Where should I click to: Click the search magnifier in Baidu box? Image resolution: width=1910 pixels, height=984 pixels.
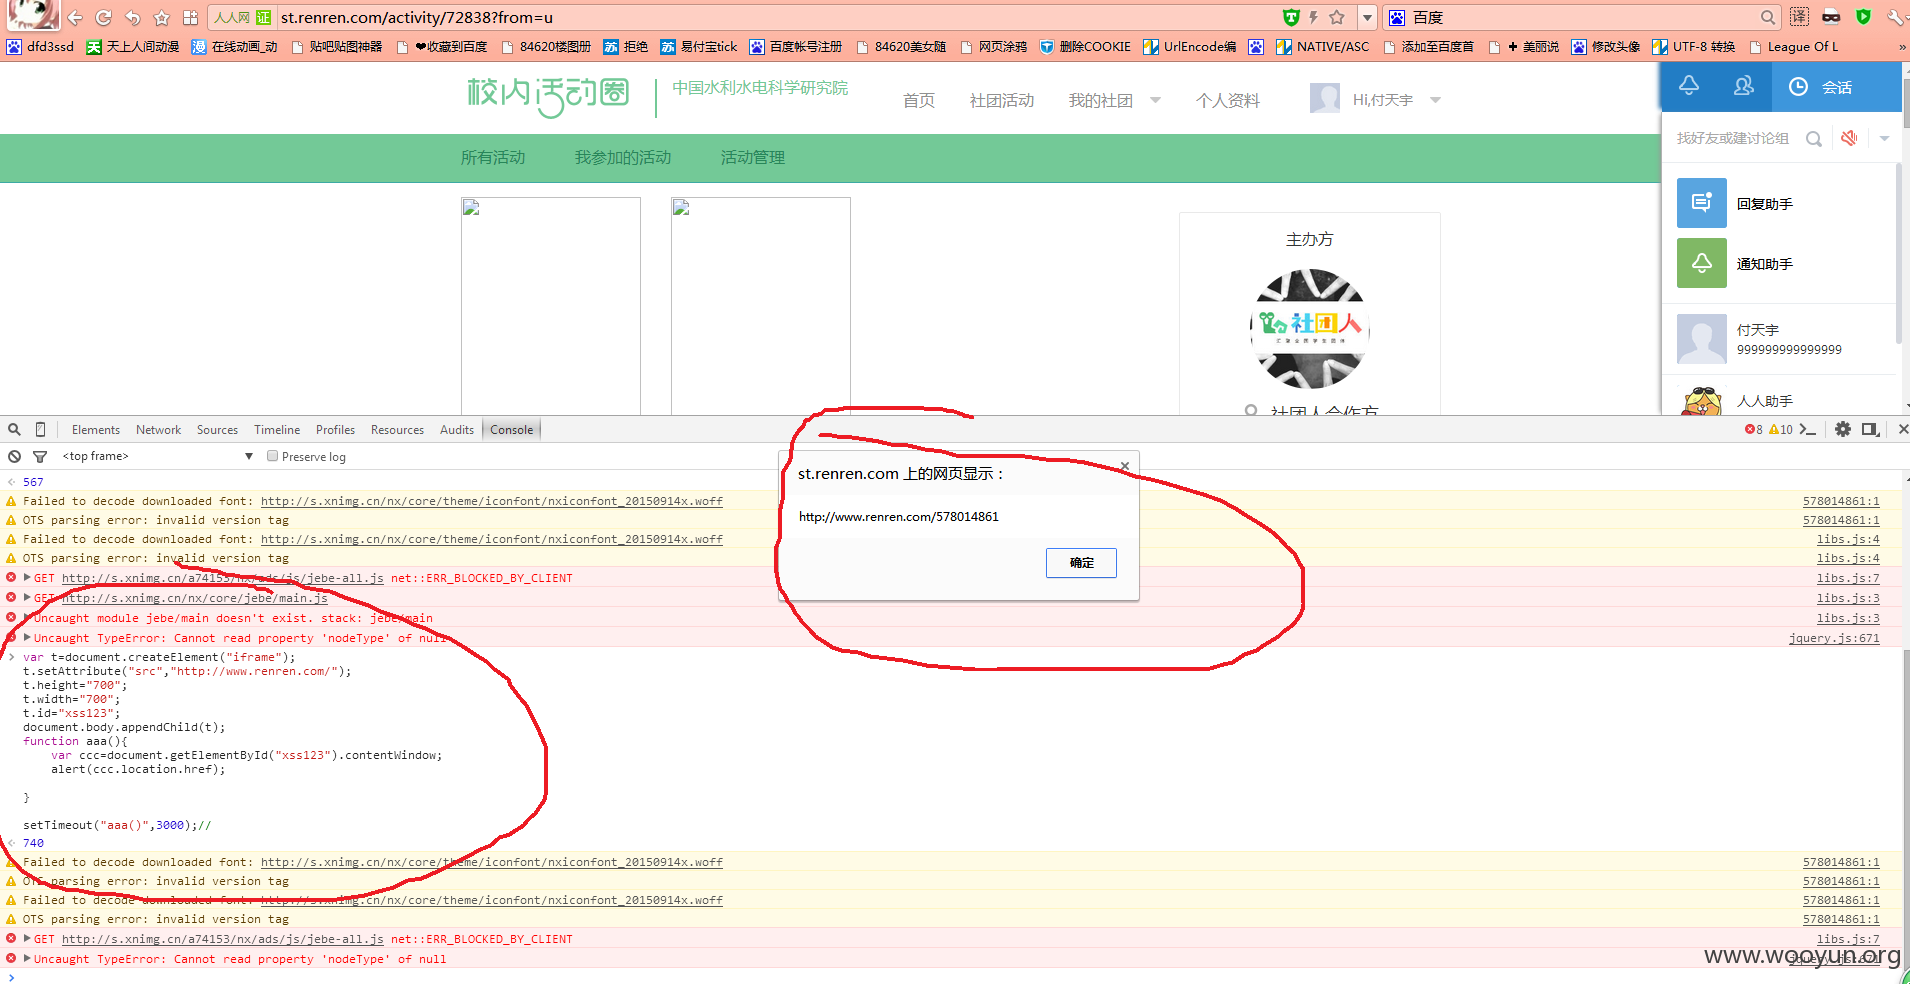(1768, 17)
